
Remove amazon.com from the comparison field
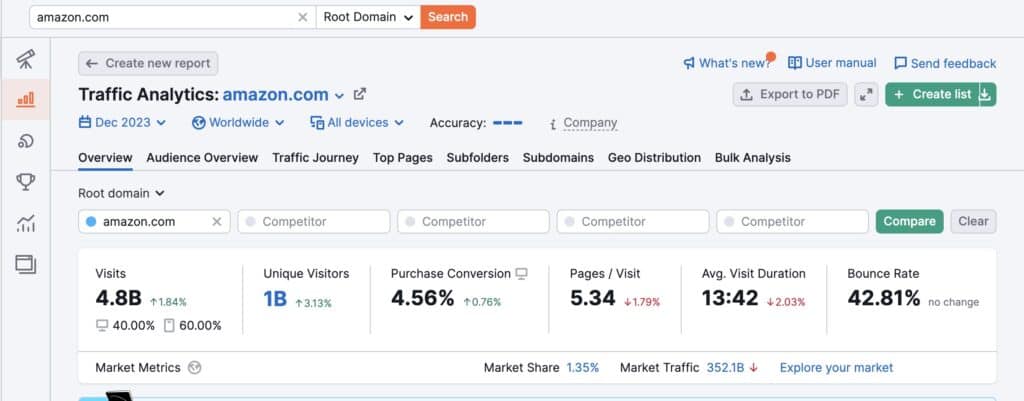coord(217,222)
